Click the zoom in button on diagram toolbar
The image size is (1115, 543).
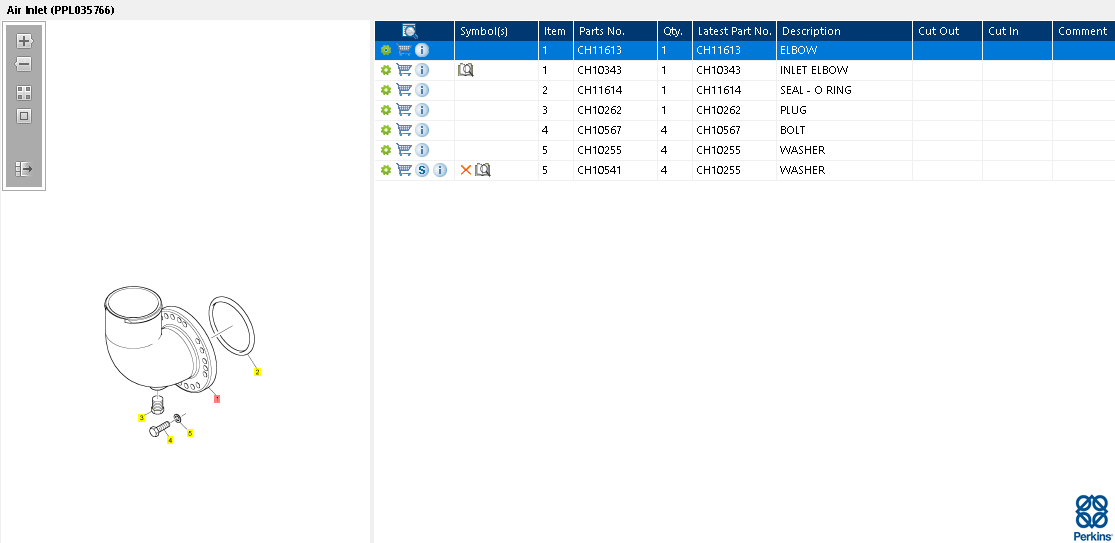point(24,41)
